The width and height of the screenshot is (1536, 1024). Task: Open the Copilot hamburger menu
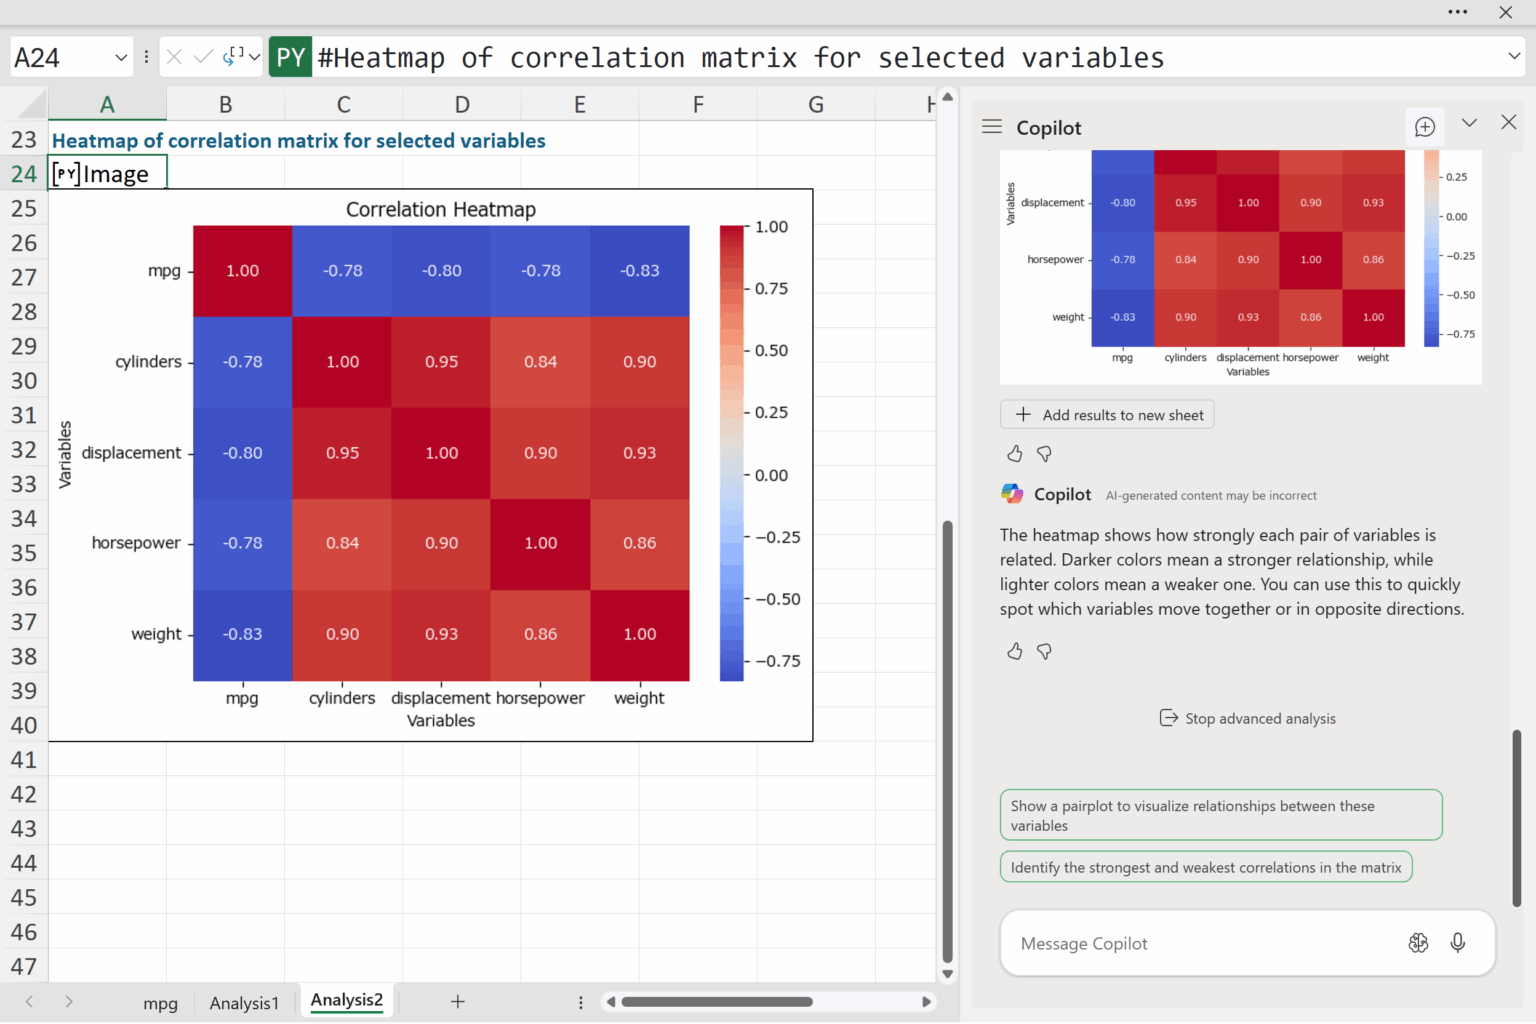(x=992, y=127)
